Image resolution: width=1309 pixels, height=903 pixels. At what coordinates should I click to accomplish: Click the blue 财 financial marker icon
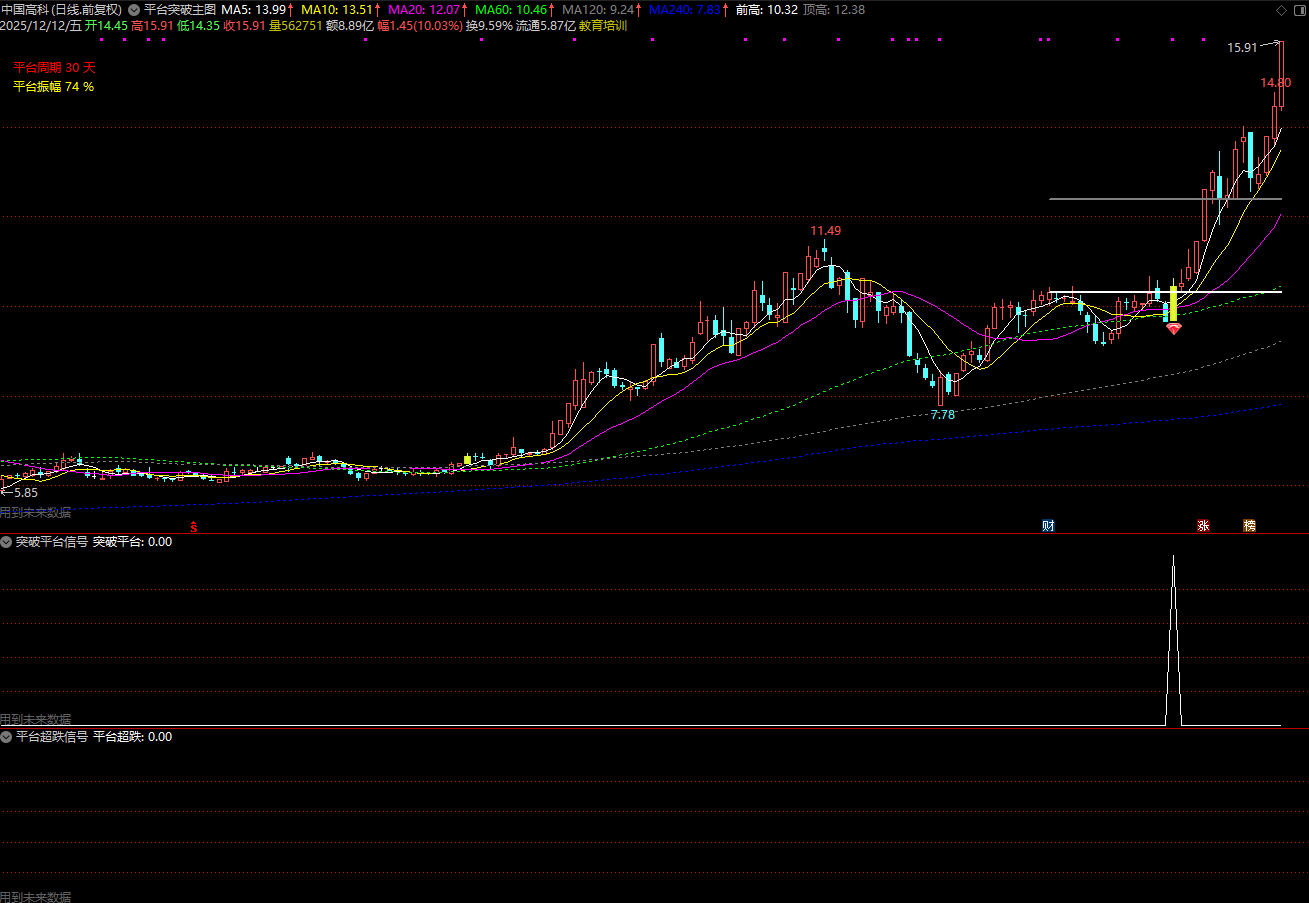coord(1048,526)
